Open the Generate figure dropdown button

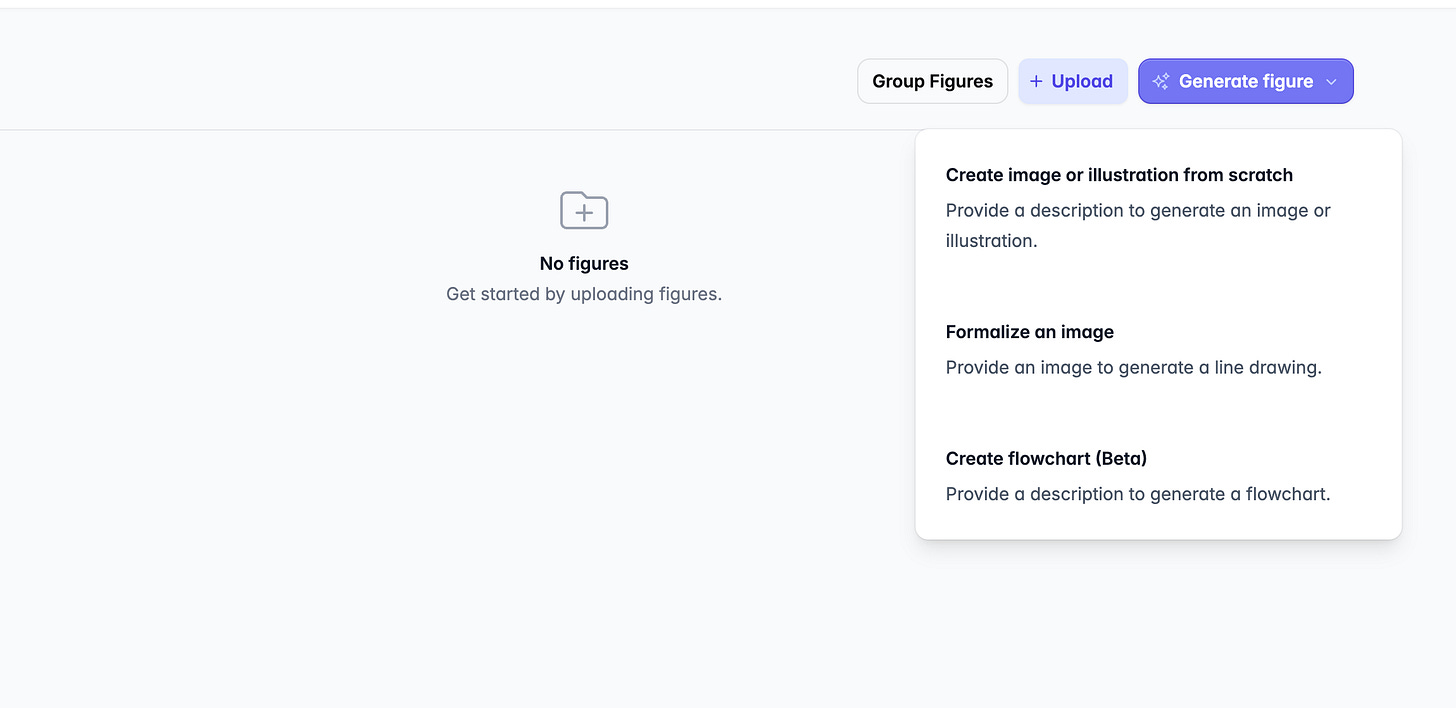(x=1245, y=81)
